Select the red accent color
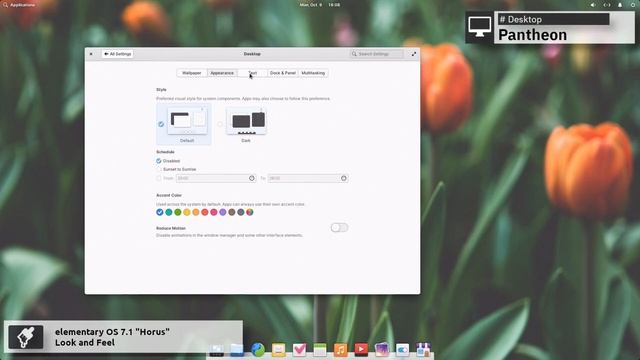 (204, 212)
